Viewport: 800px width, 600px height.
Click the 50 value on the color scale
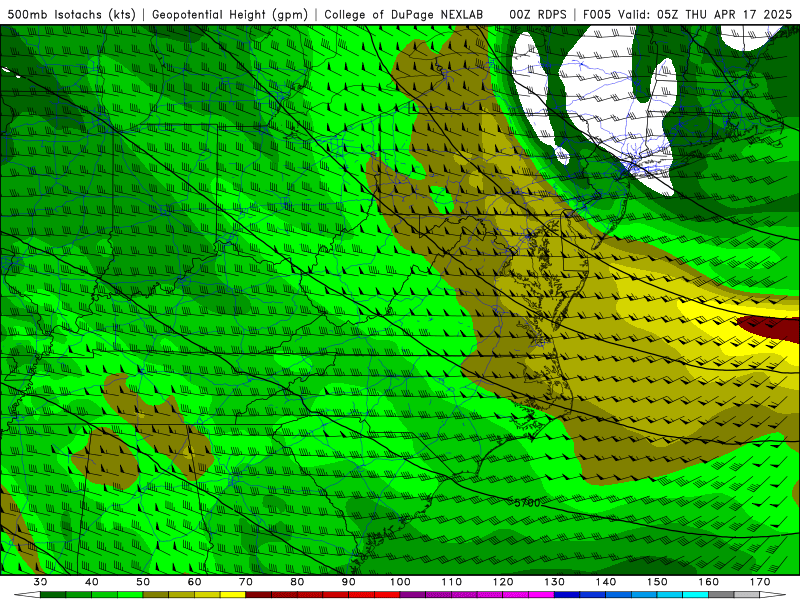pos(143,582)
